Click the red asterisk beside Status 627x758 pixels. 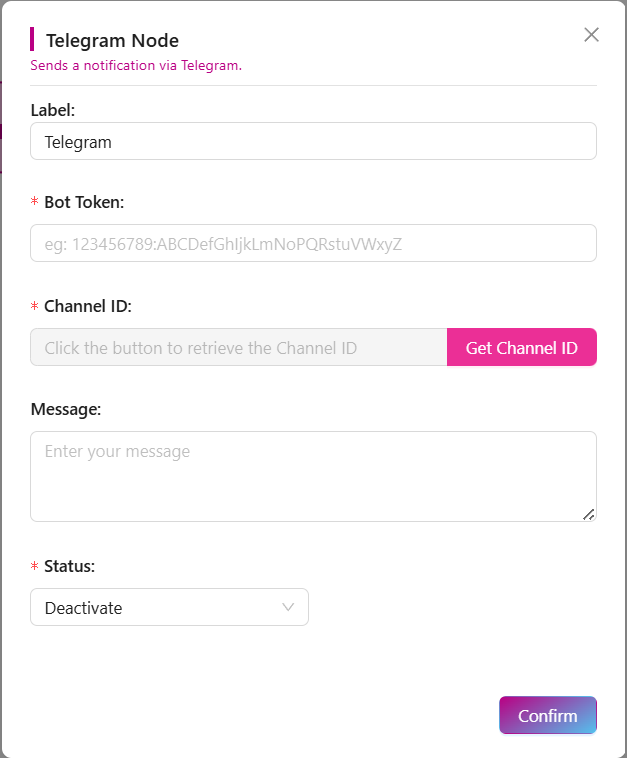point(35,567)
